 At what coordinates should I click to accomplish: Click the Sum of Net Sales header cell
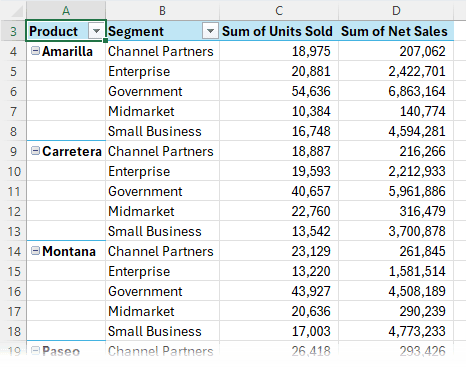tap(396, 31)
